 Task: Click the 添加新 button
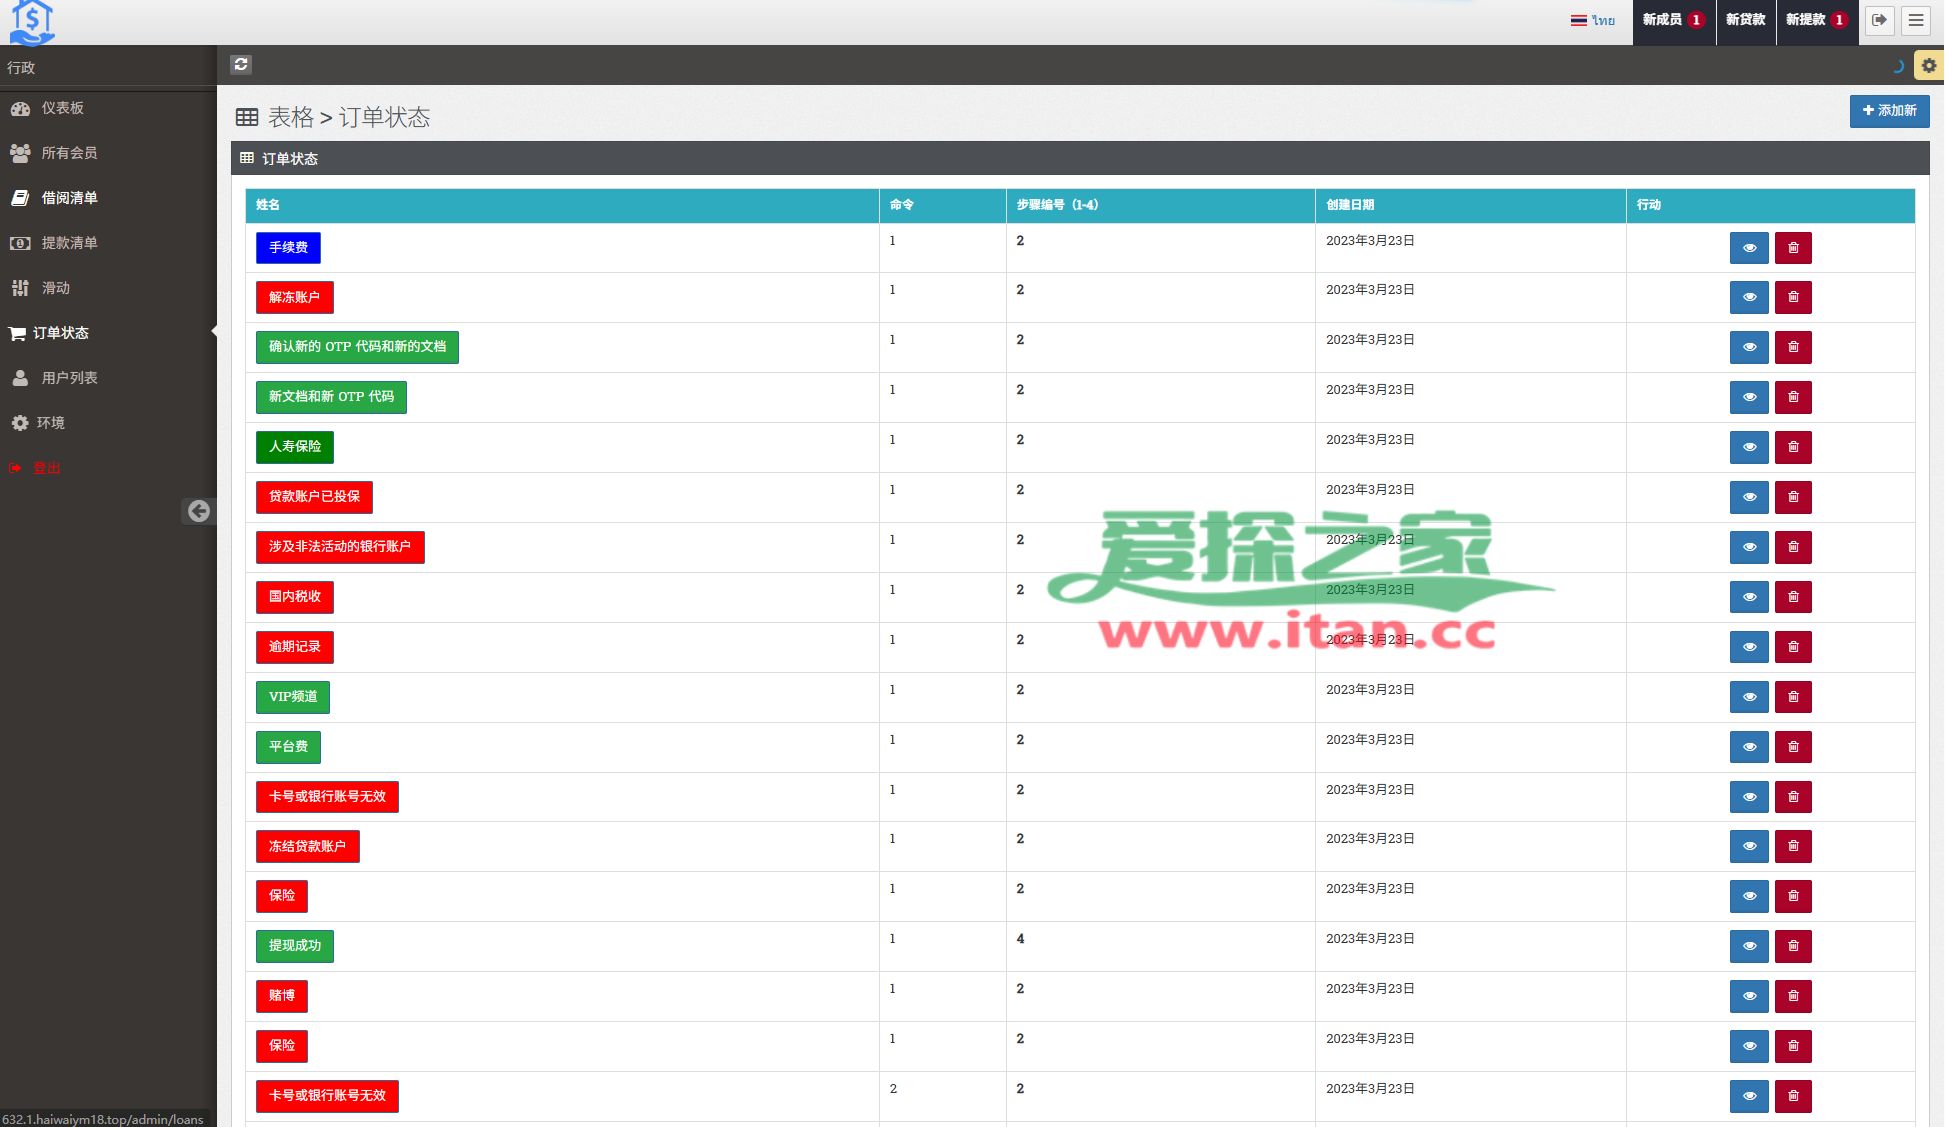coord(1888,111)
